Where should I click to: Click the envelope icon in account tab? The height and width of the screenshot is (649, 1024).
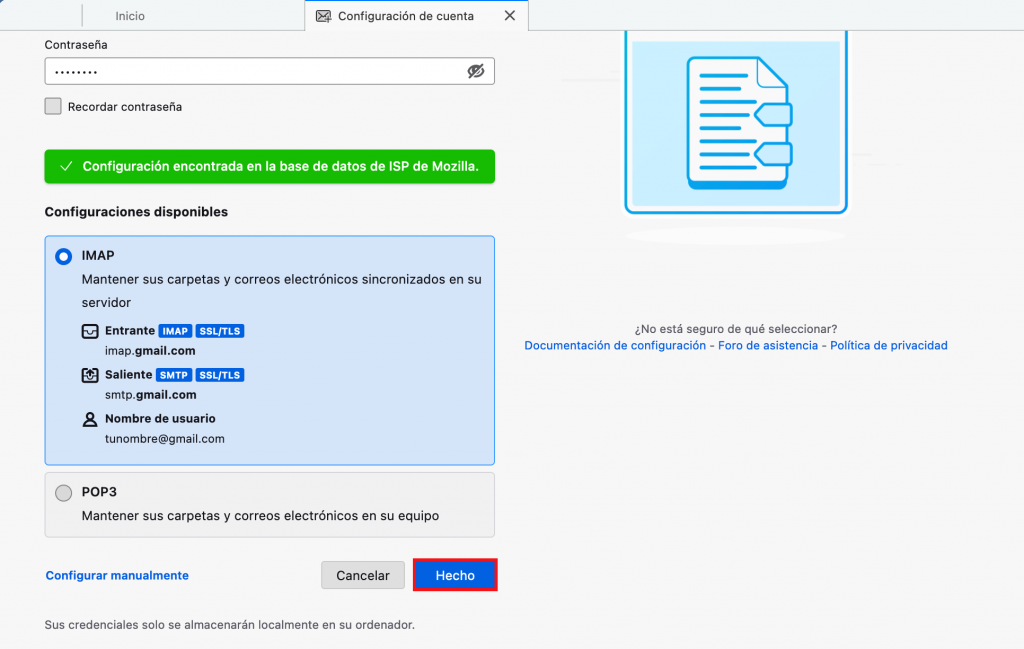point(323,16)
